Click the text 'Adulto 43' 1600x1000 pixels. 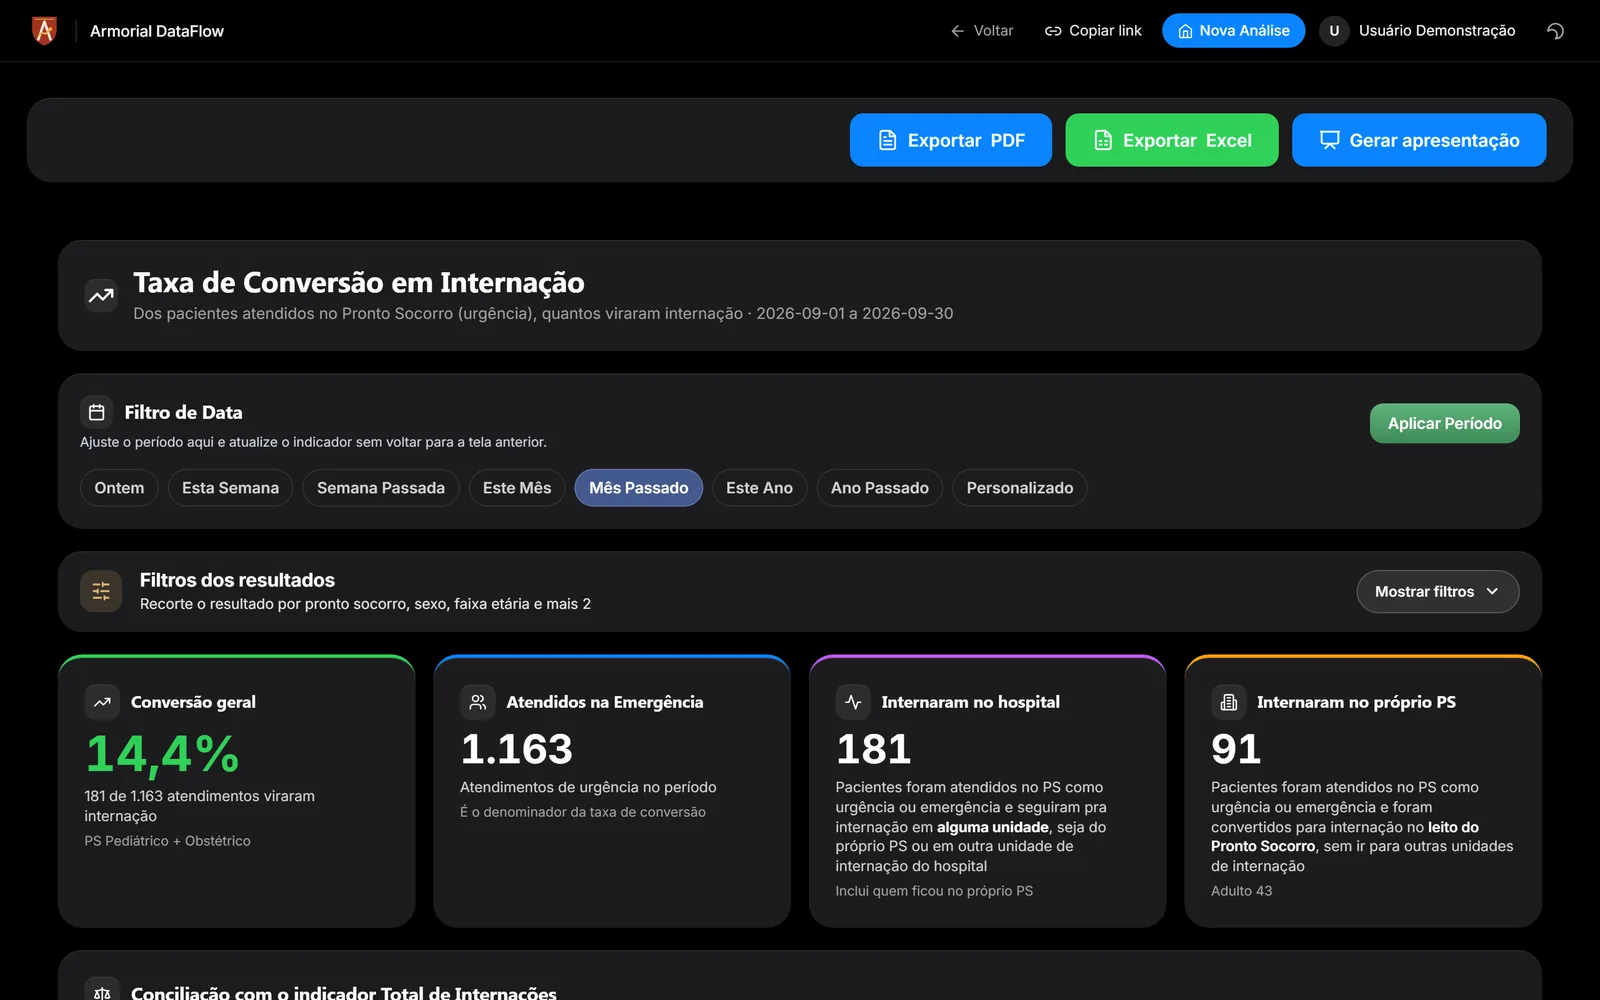coord(1241,891)
